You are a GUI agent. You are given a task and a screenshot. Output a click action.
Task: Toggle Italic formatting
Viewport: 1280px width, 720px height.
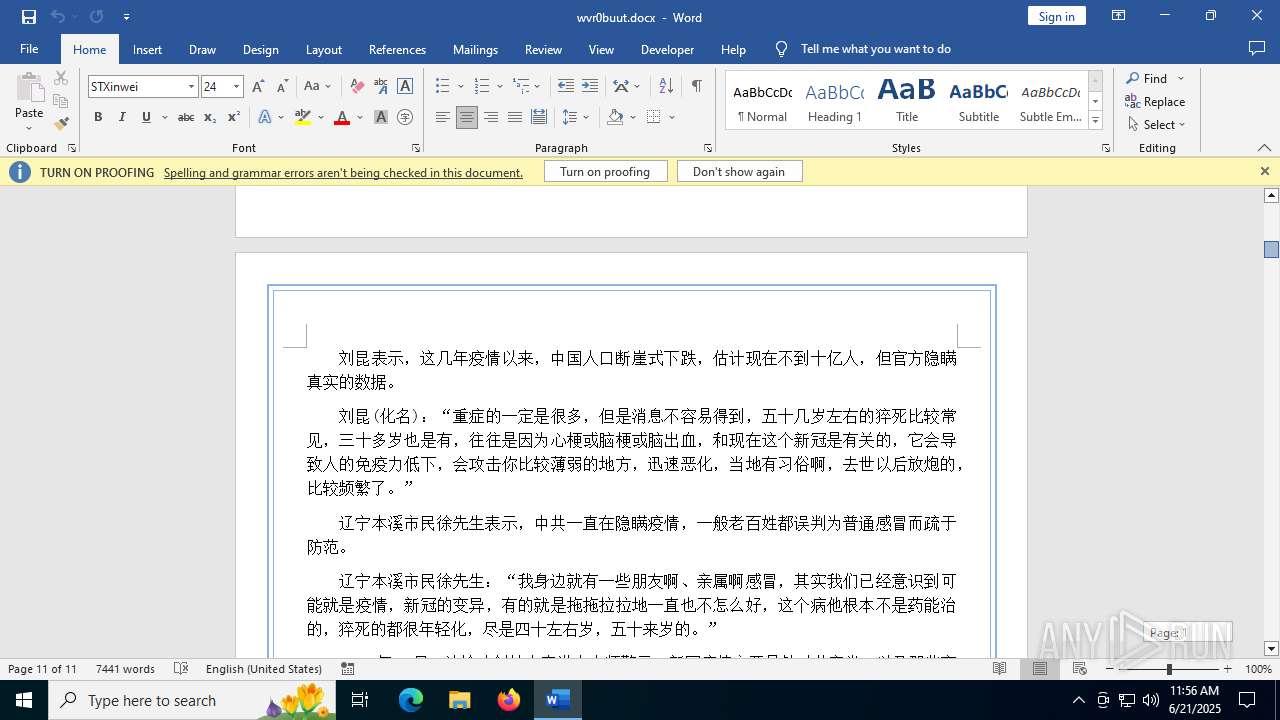pos(122,117)
